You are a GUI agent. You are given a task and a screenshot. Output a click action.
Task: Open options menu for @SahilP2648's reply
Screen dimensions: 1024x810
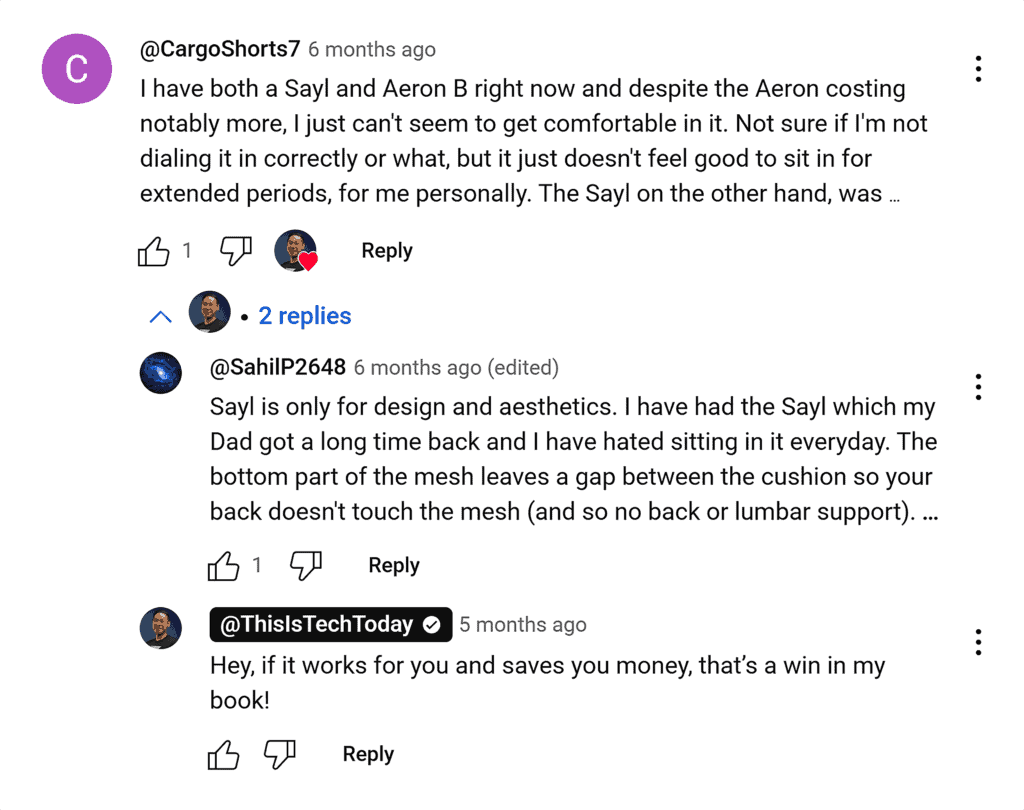(977, 387)
